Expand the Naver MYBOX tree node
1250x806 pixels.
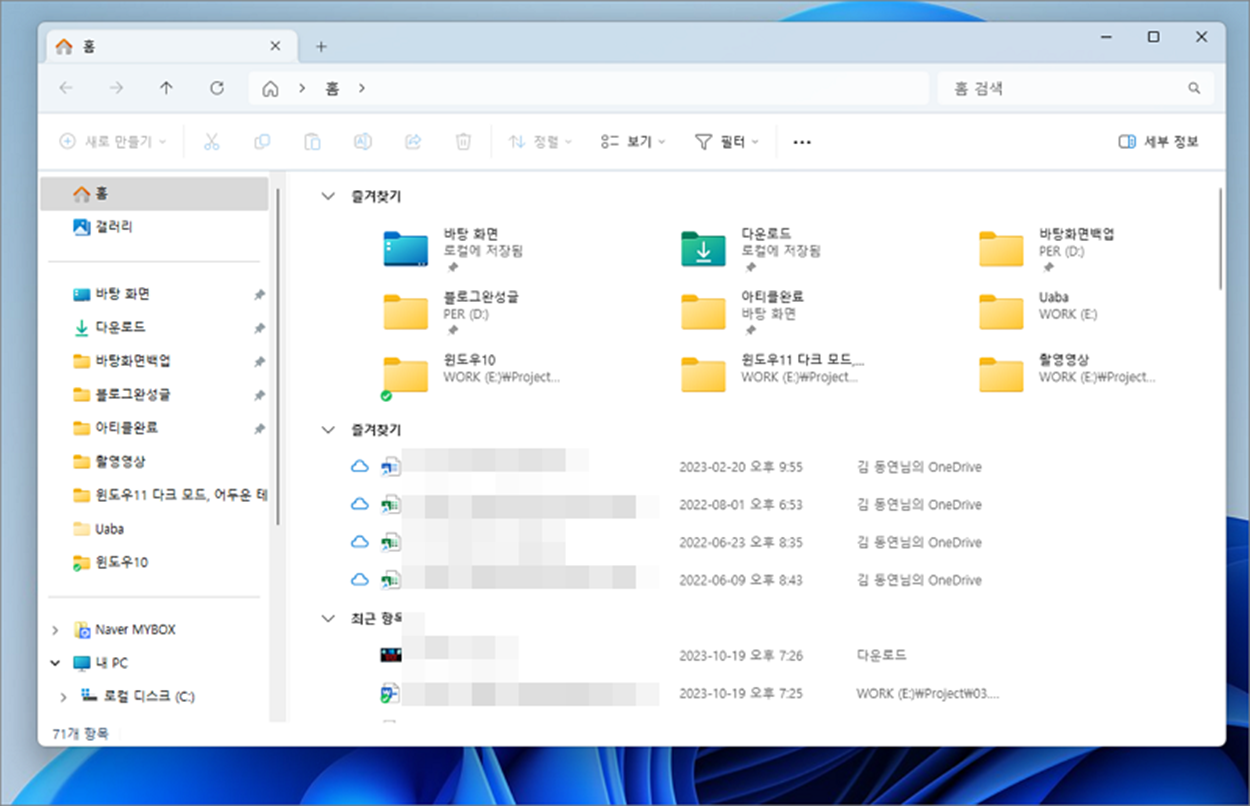pyautogui.click(x=55, y=630)
